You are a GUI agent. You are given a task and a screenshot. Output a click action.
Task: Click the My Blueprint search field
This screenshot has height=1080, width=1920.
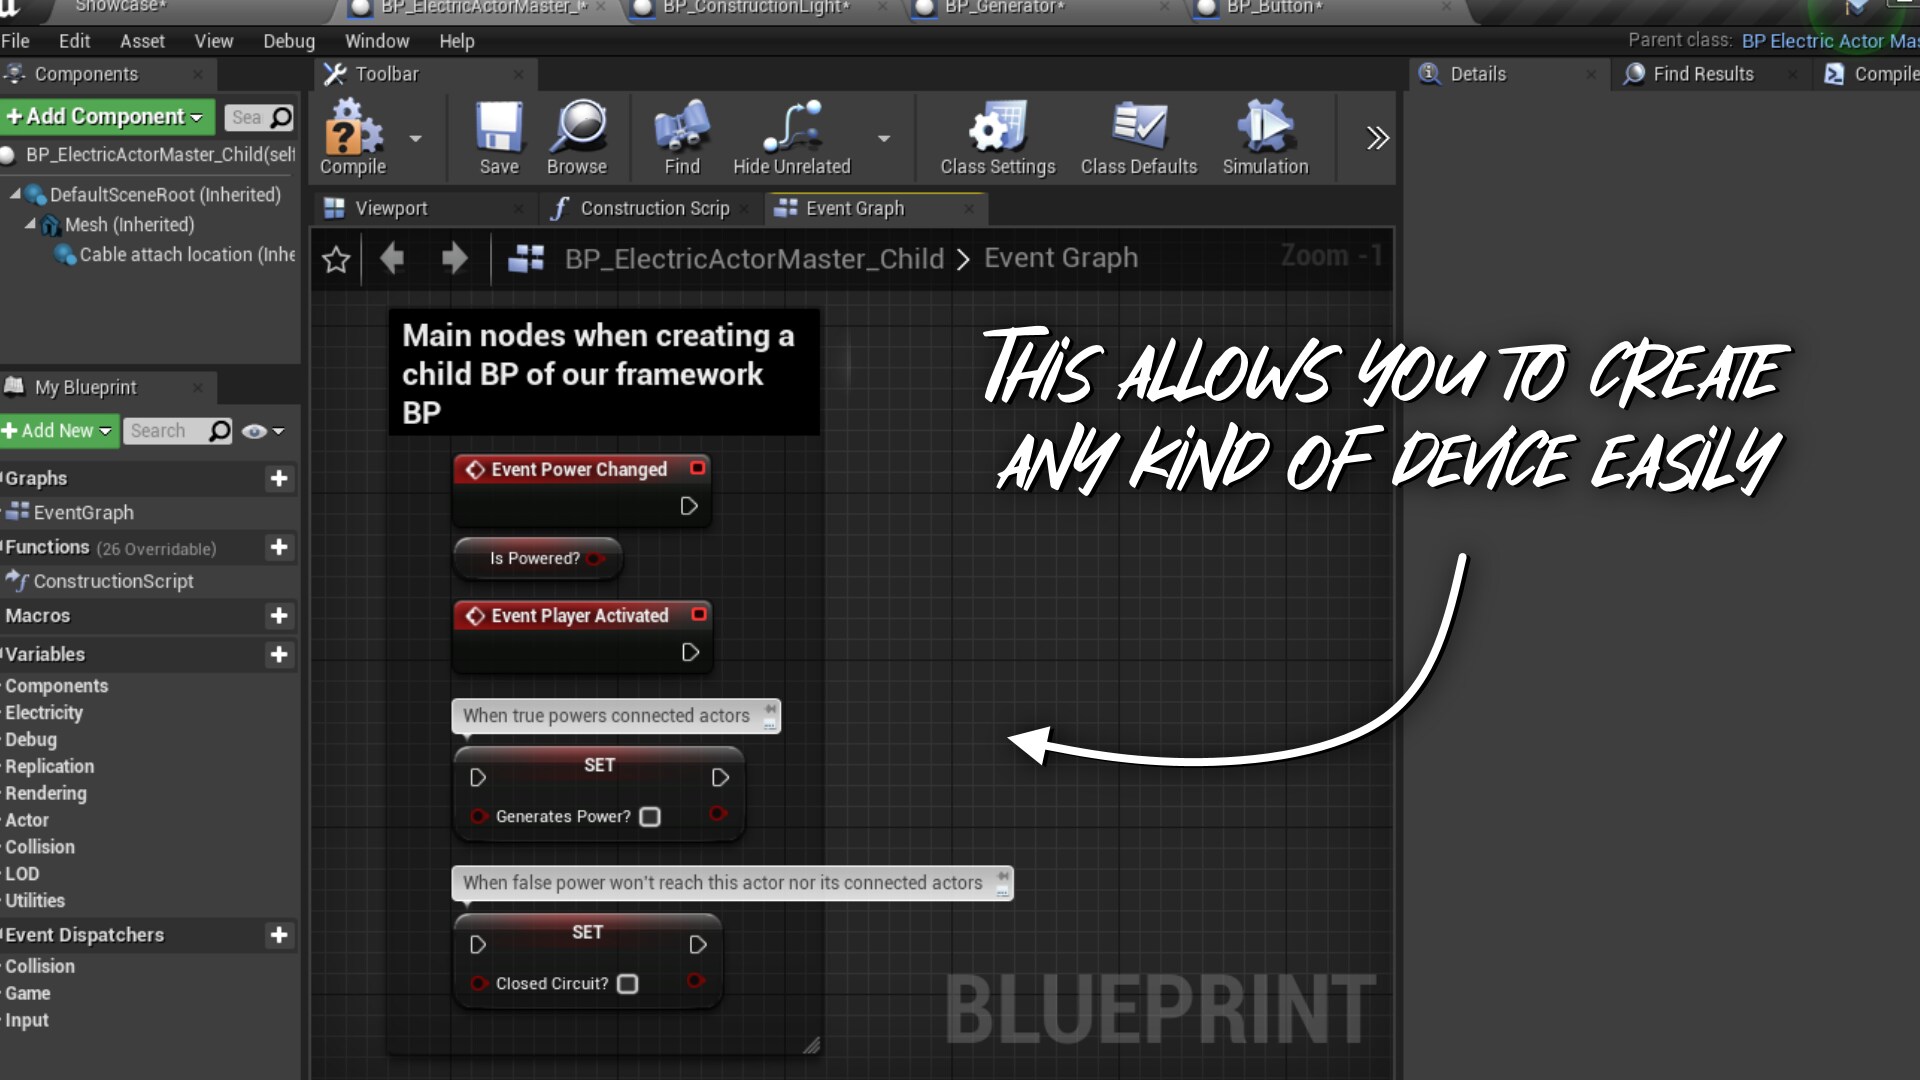pyautogui.click(x=172, y=431)
